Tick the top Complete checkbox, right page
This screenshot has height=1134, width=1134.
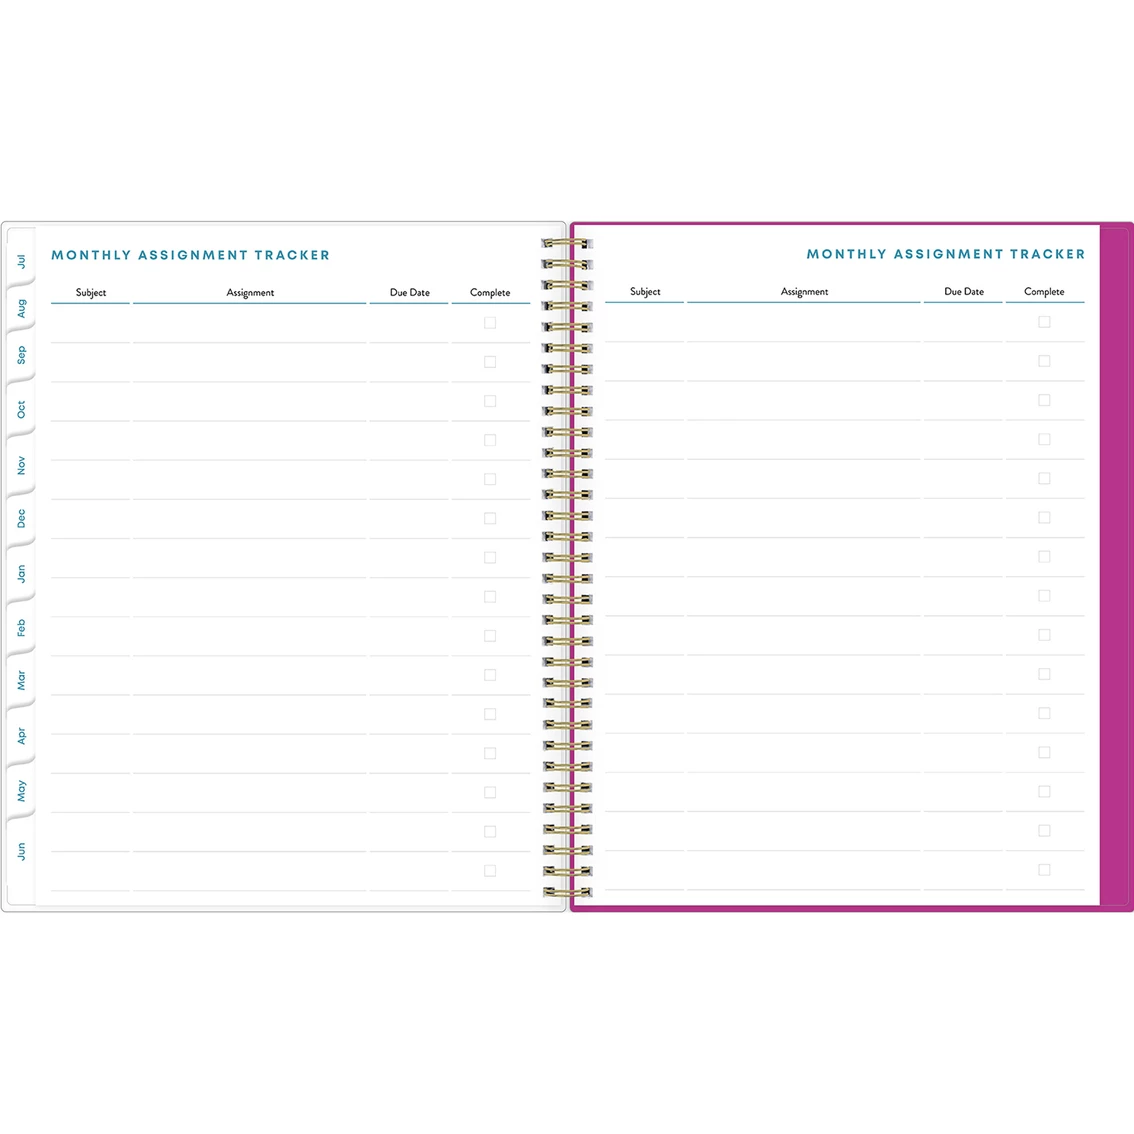pyautogui.click(x=1044, y=322)
